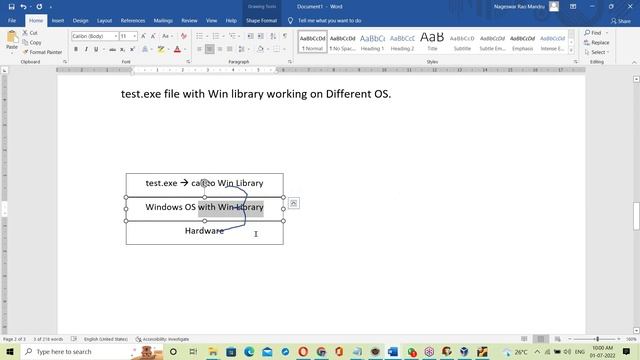Screen dimensions: 640x360
Task: Open Text Effects and Typography
Action: pyautogui.click(x=145, y=49)
